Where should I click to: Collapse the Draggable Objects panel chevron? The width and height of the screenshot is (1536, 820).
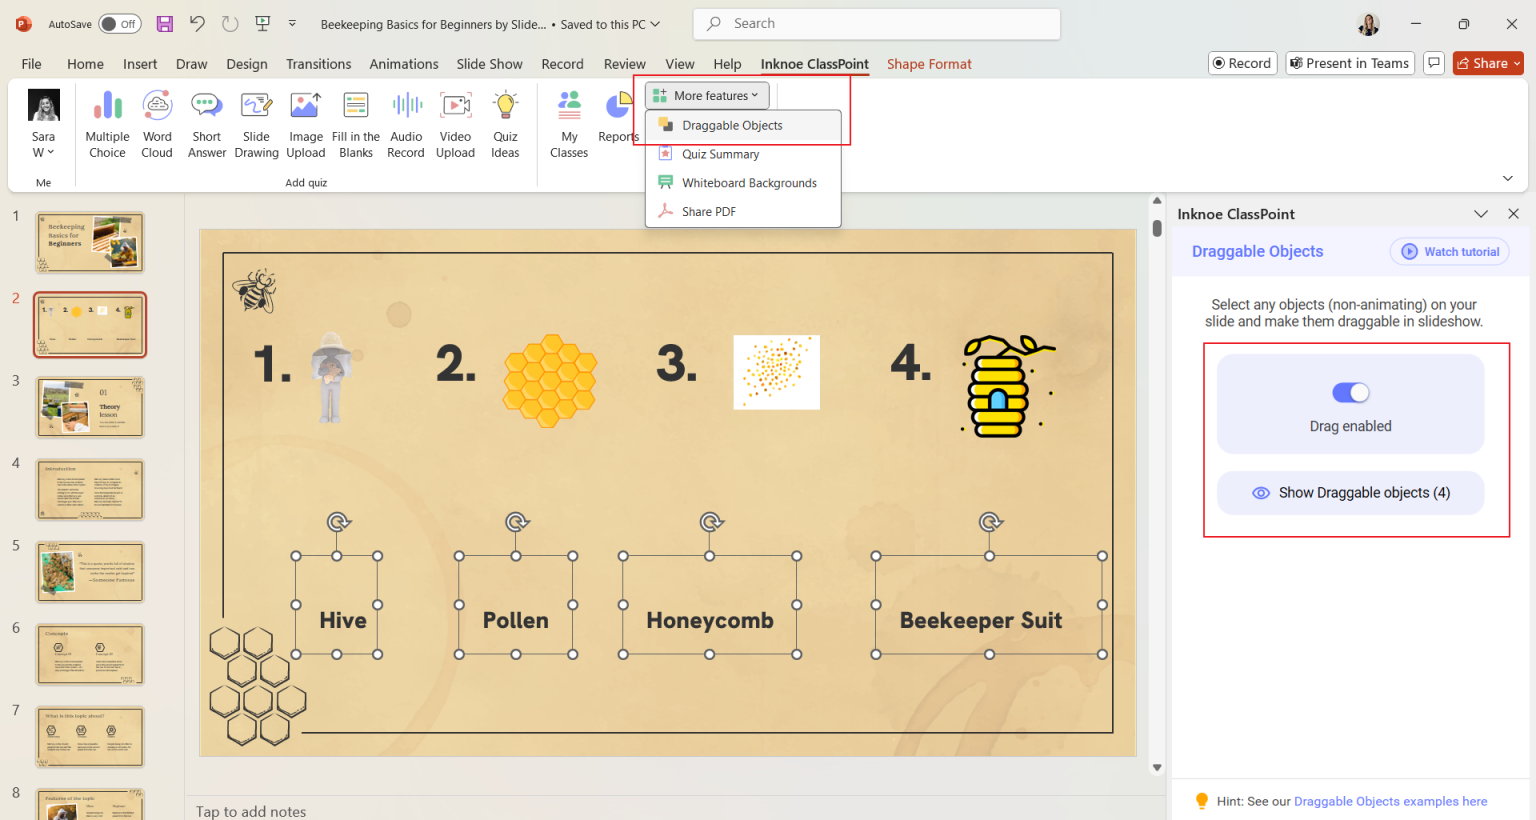(x=1481, y=213)
